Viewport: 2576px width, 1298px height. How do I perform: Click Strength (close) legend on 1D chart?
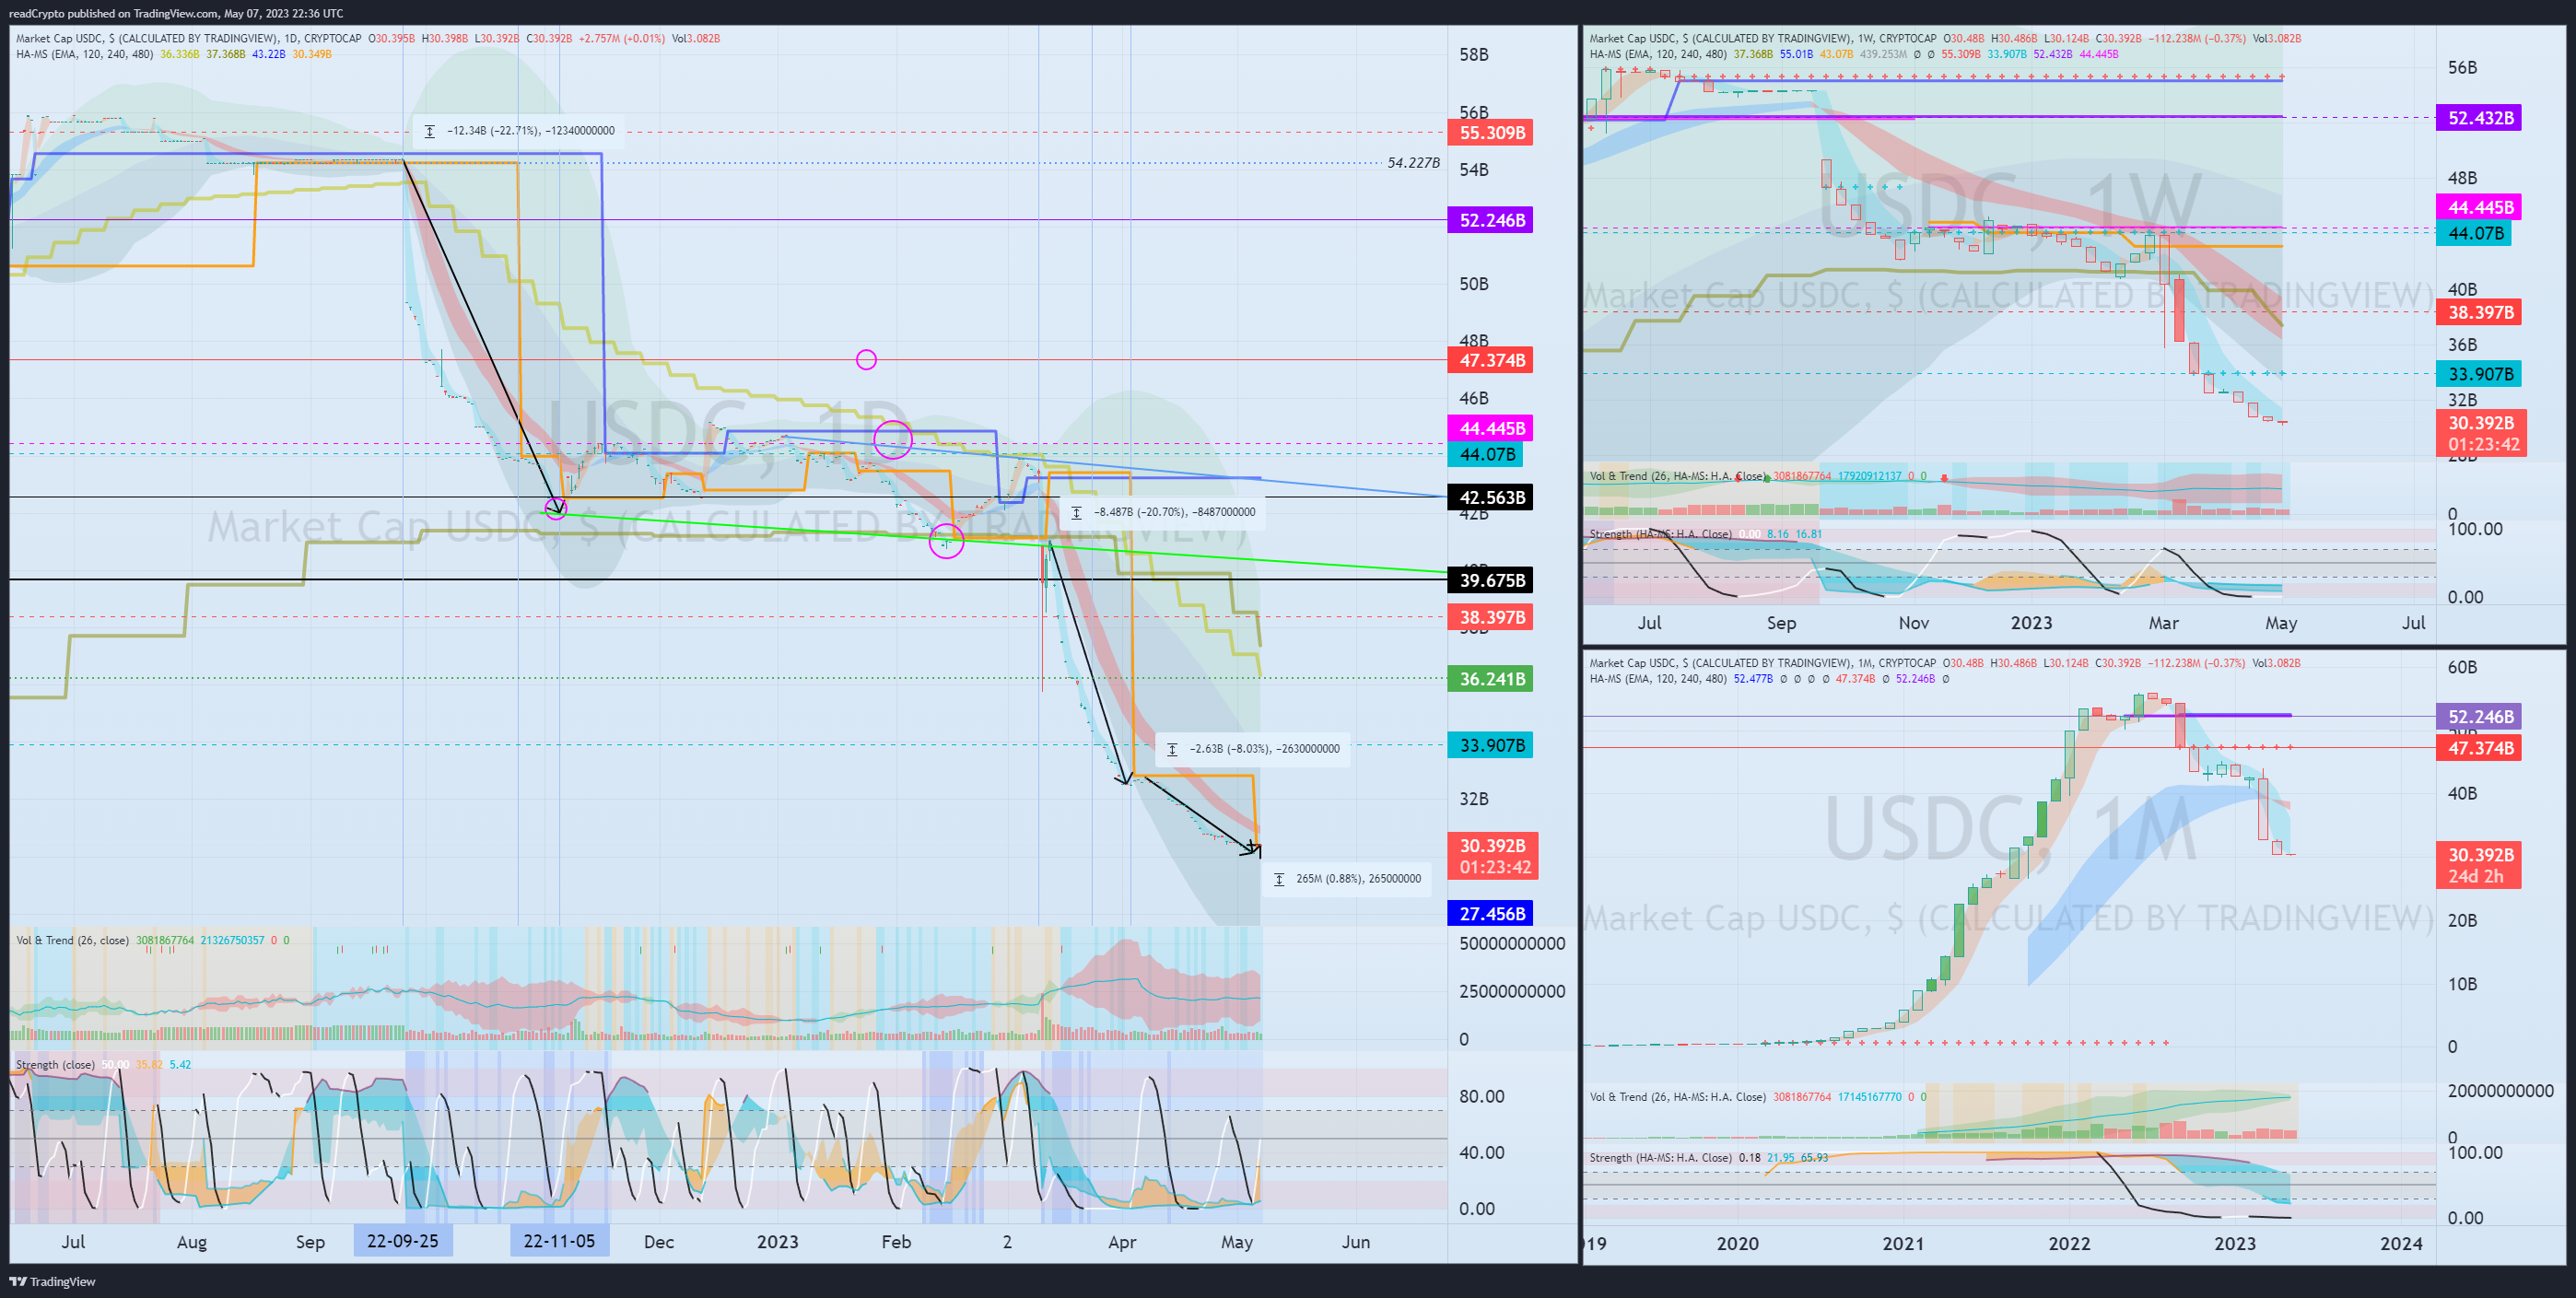coord(55,1065)
